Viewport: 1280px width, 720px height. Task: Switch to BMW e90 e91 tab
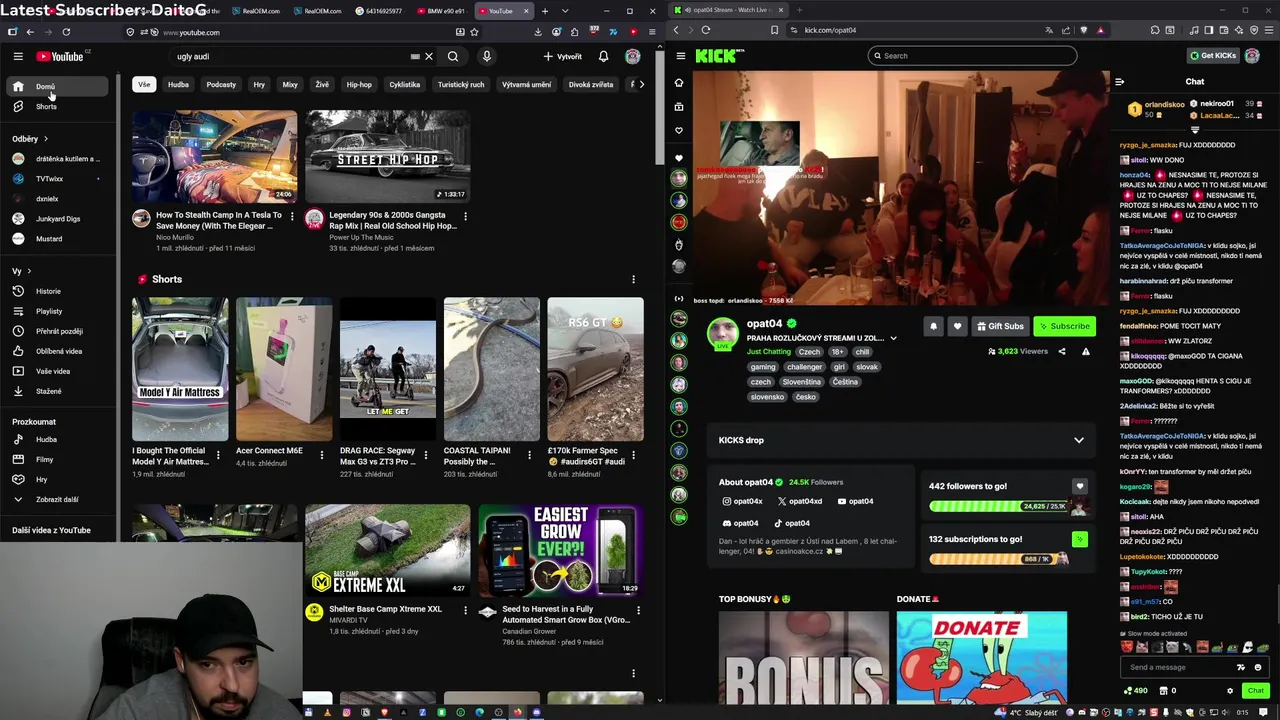[442, 11]
